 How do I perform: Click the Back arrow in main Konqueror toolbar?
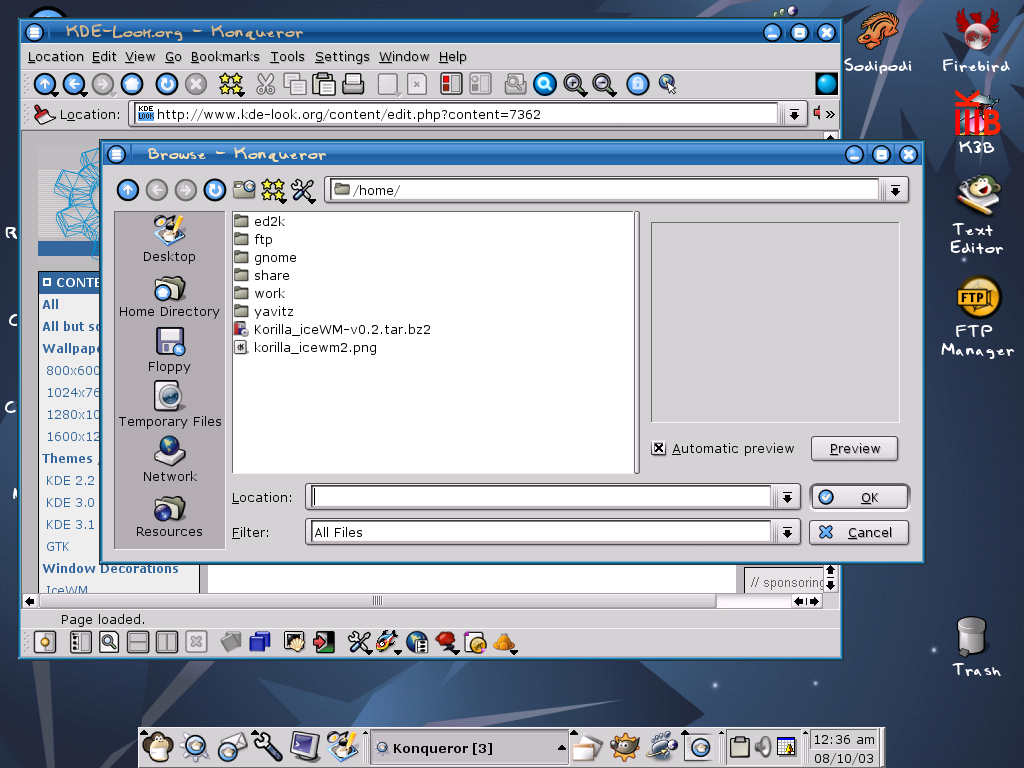pyautogui.click(x=74, y=84)
